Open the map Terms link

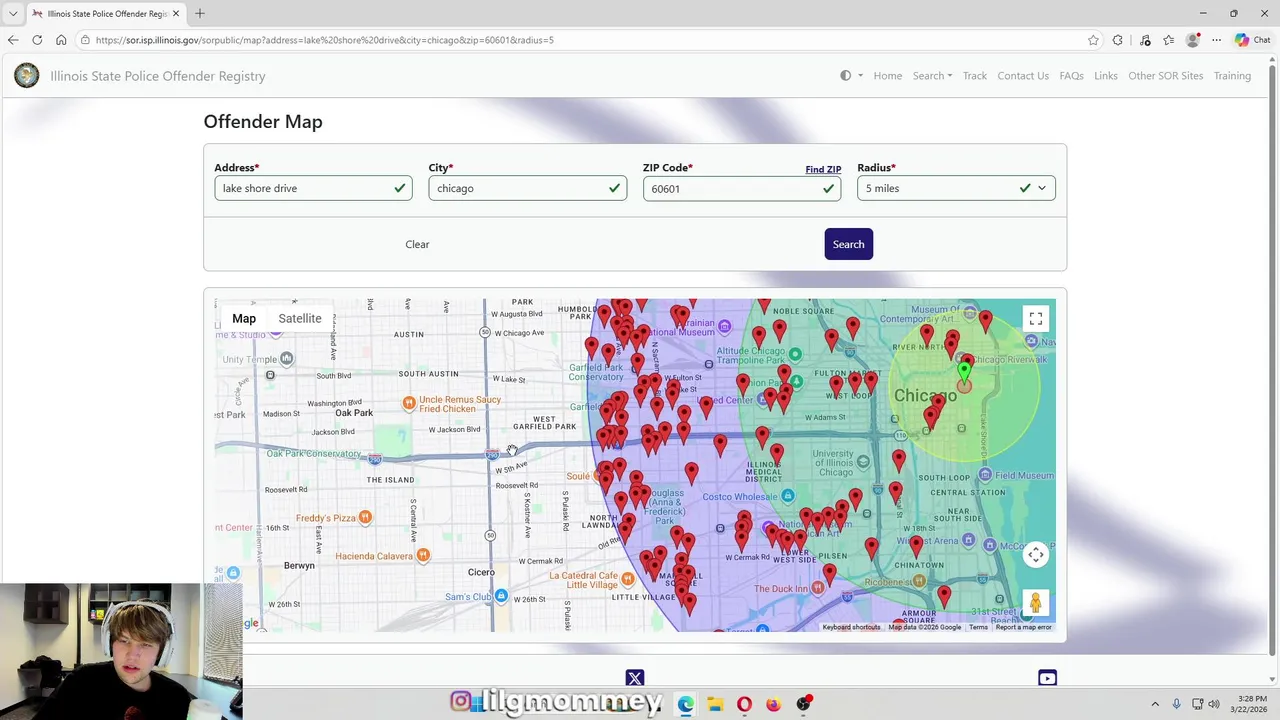pyautogui.click(x=978, y=627)
